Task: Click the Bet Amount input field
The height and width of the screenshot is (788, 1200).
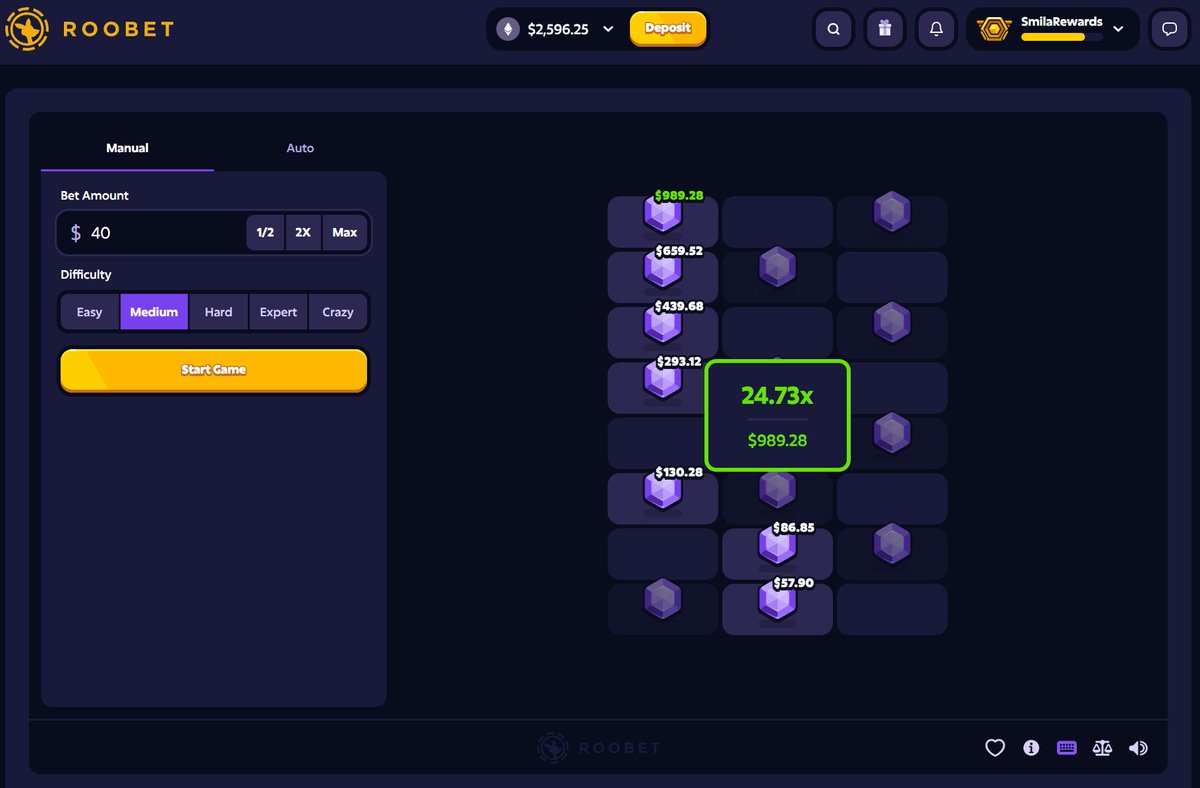Action: click(x=214, y=233)
